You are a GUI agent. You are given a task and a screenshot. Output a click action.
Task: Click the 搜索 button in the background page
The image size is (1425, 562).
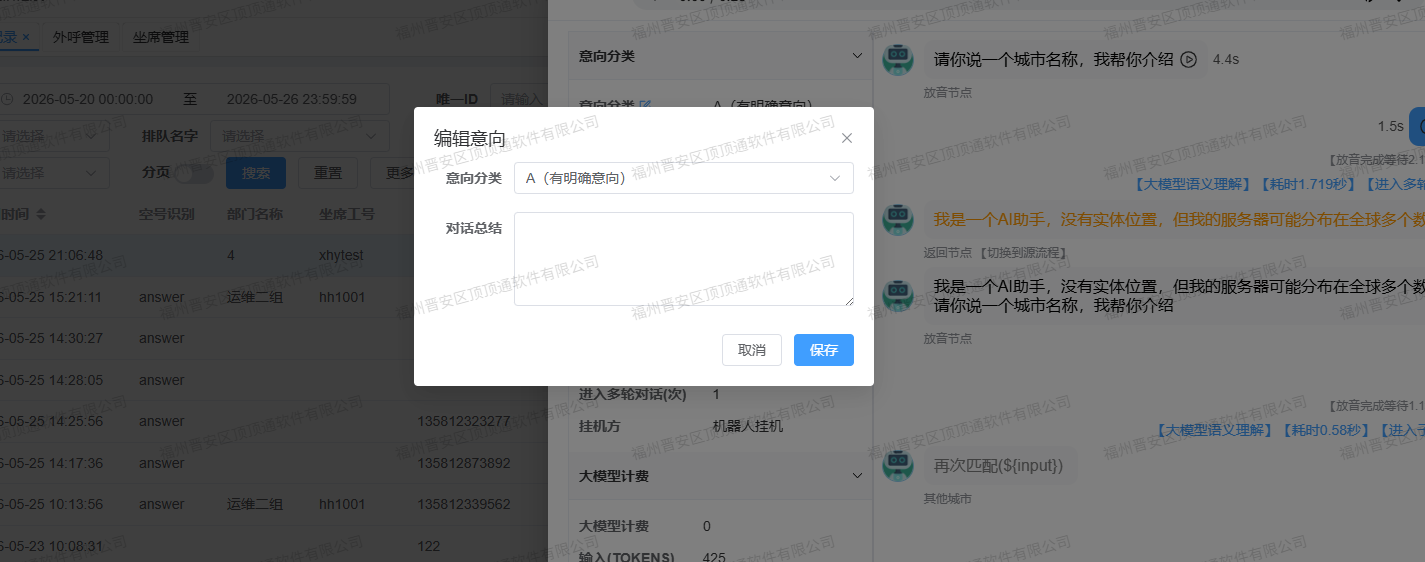click(x=256, y=172)
